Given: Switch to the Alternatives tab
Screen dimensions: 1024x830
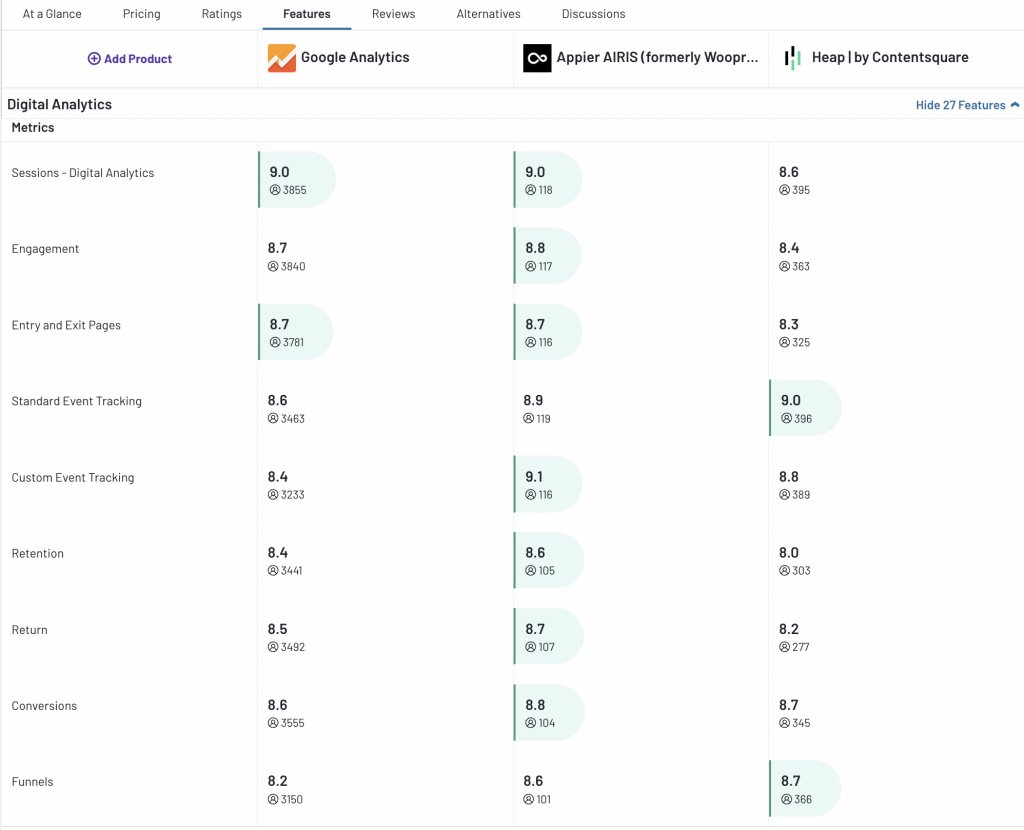Looking at the screenshot, I should (x=488, y=13).
